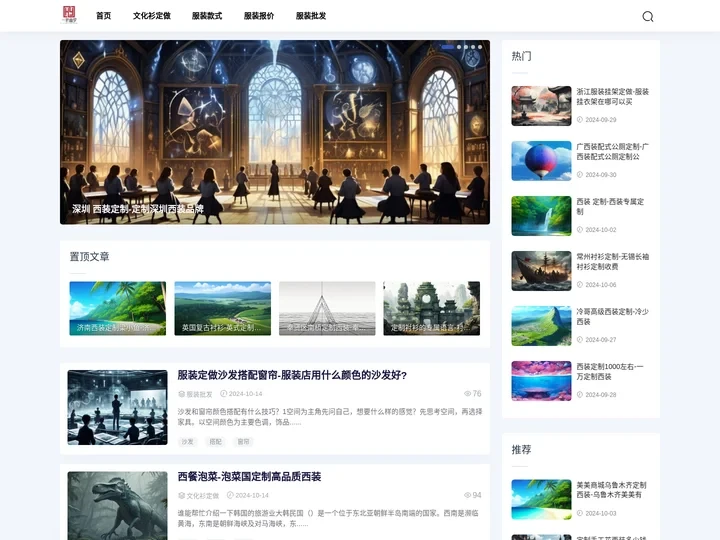Open the 深圳 西装定制 banner slide
This screenshot has width=720, height=540.
[275, 132]
